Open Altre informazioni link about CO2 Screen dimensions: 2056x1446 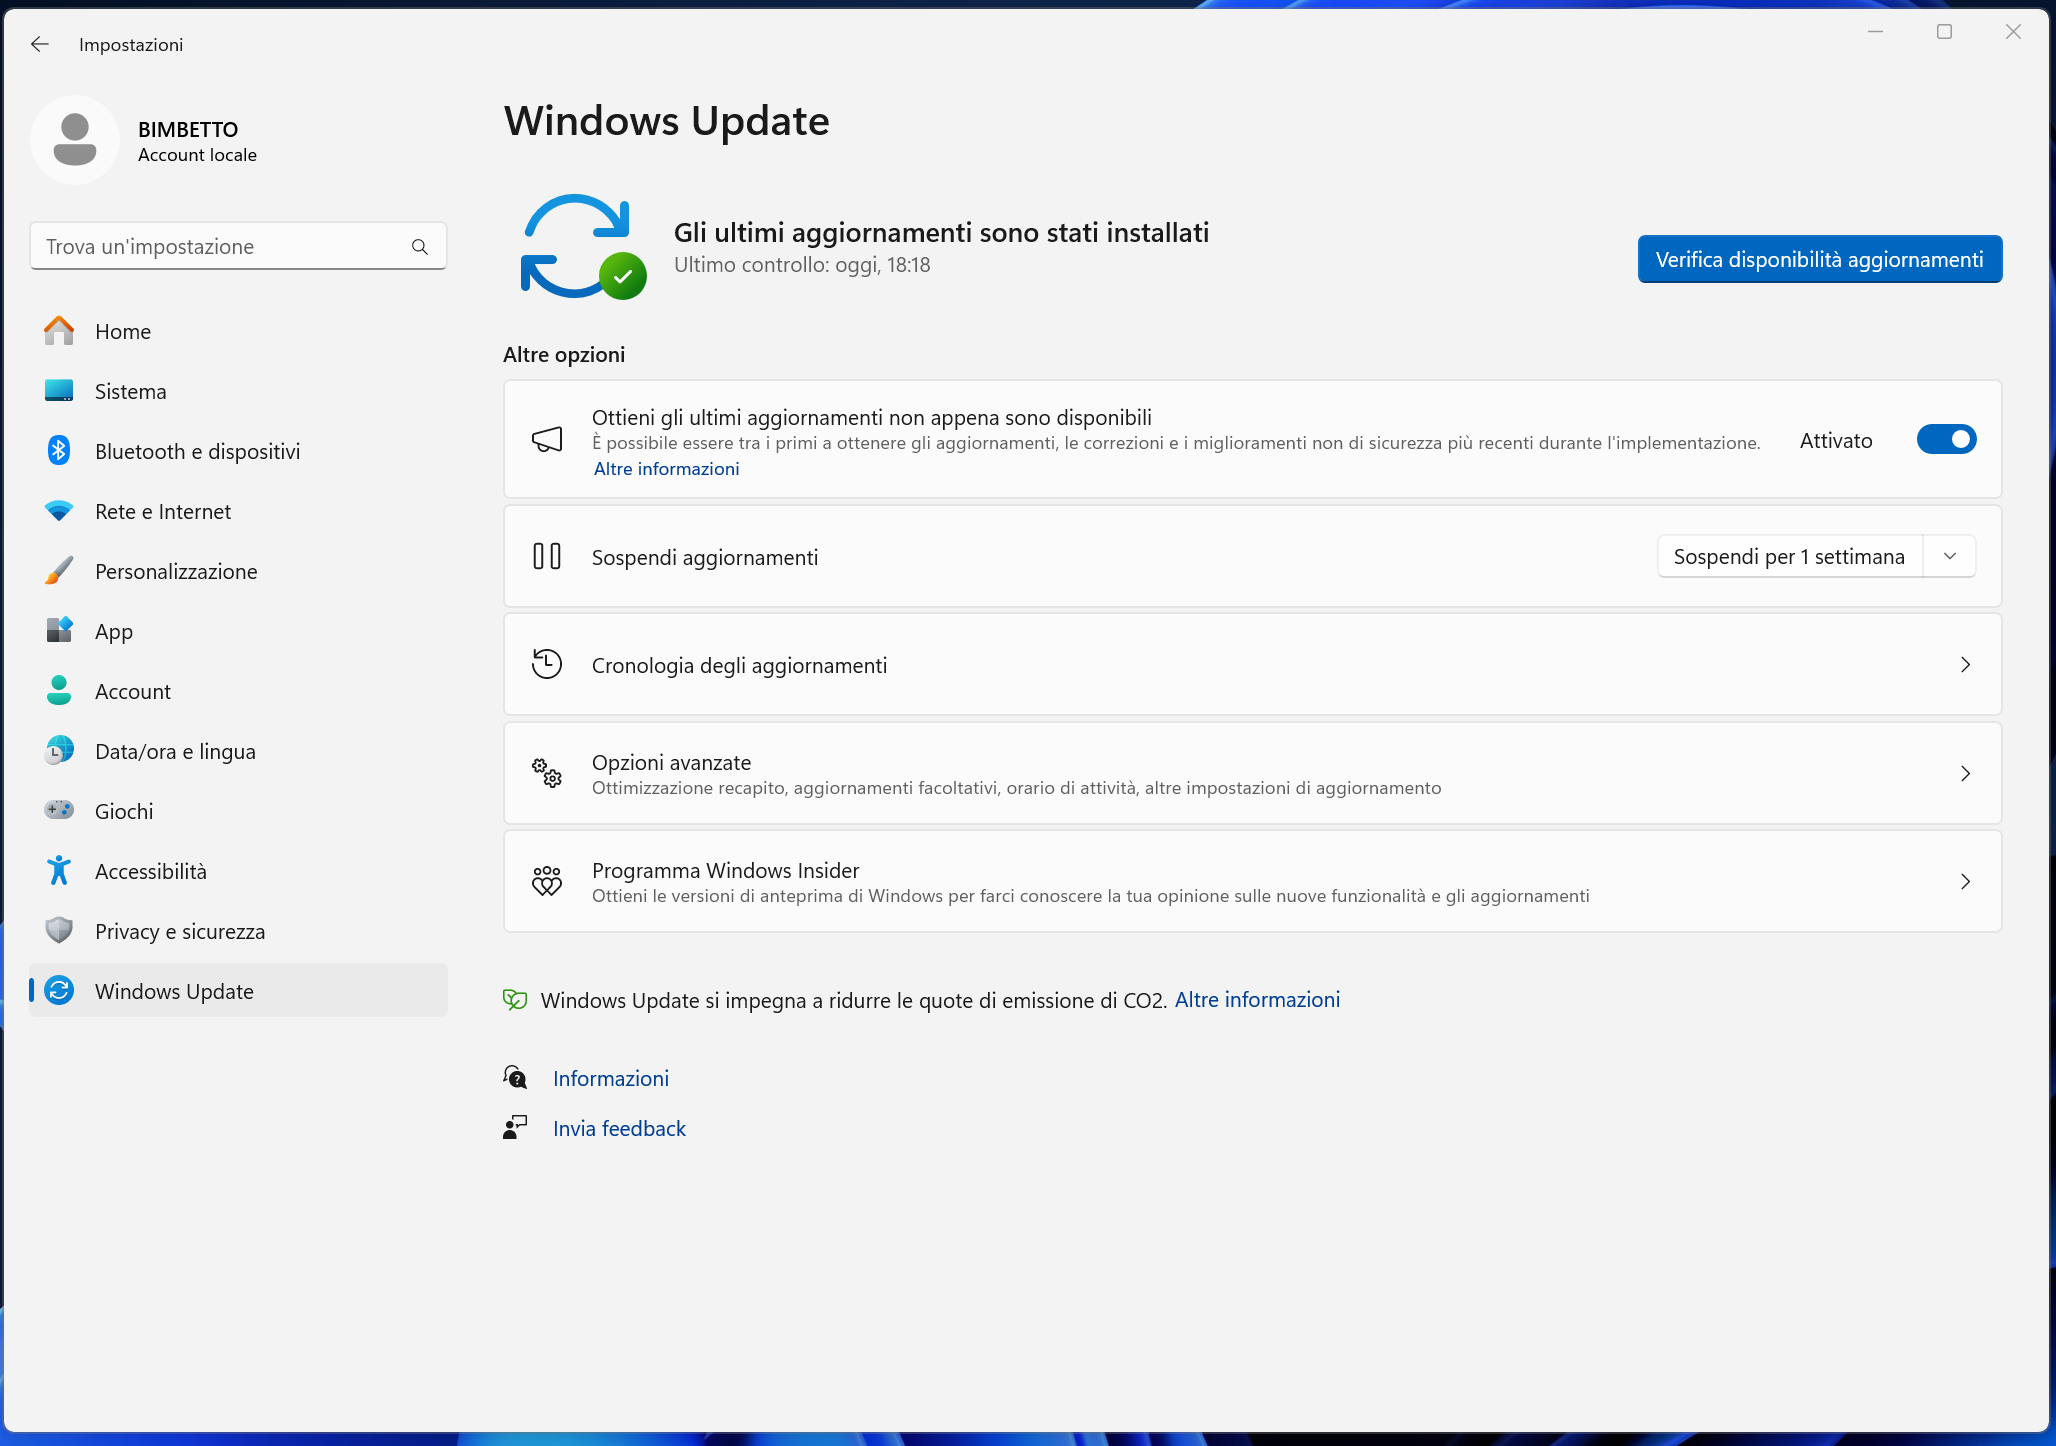point(1257,1000)
